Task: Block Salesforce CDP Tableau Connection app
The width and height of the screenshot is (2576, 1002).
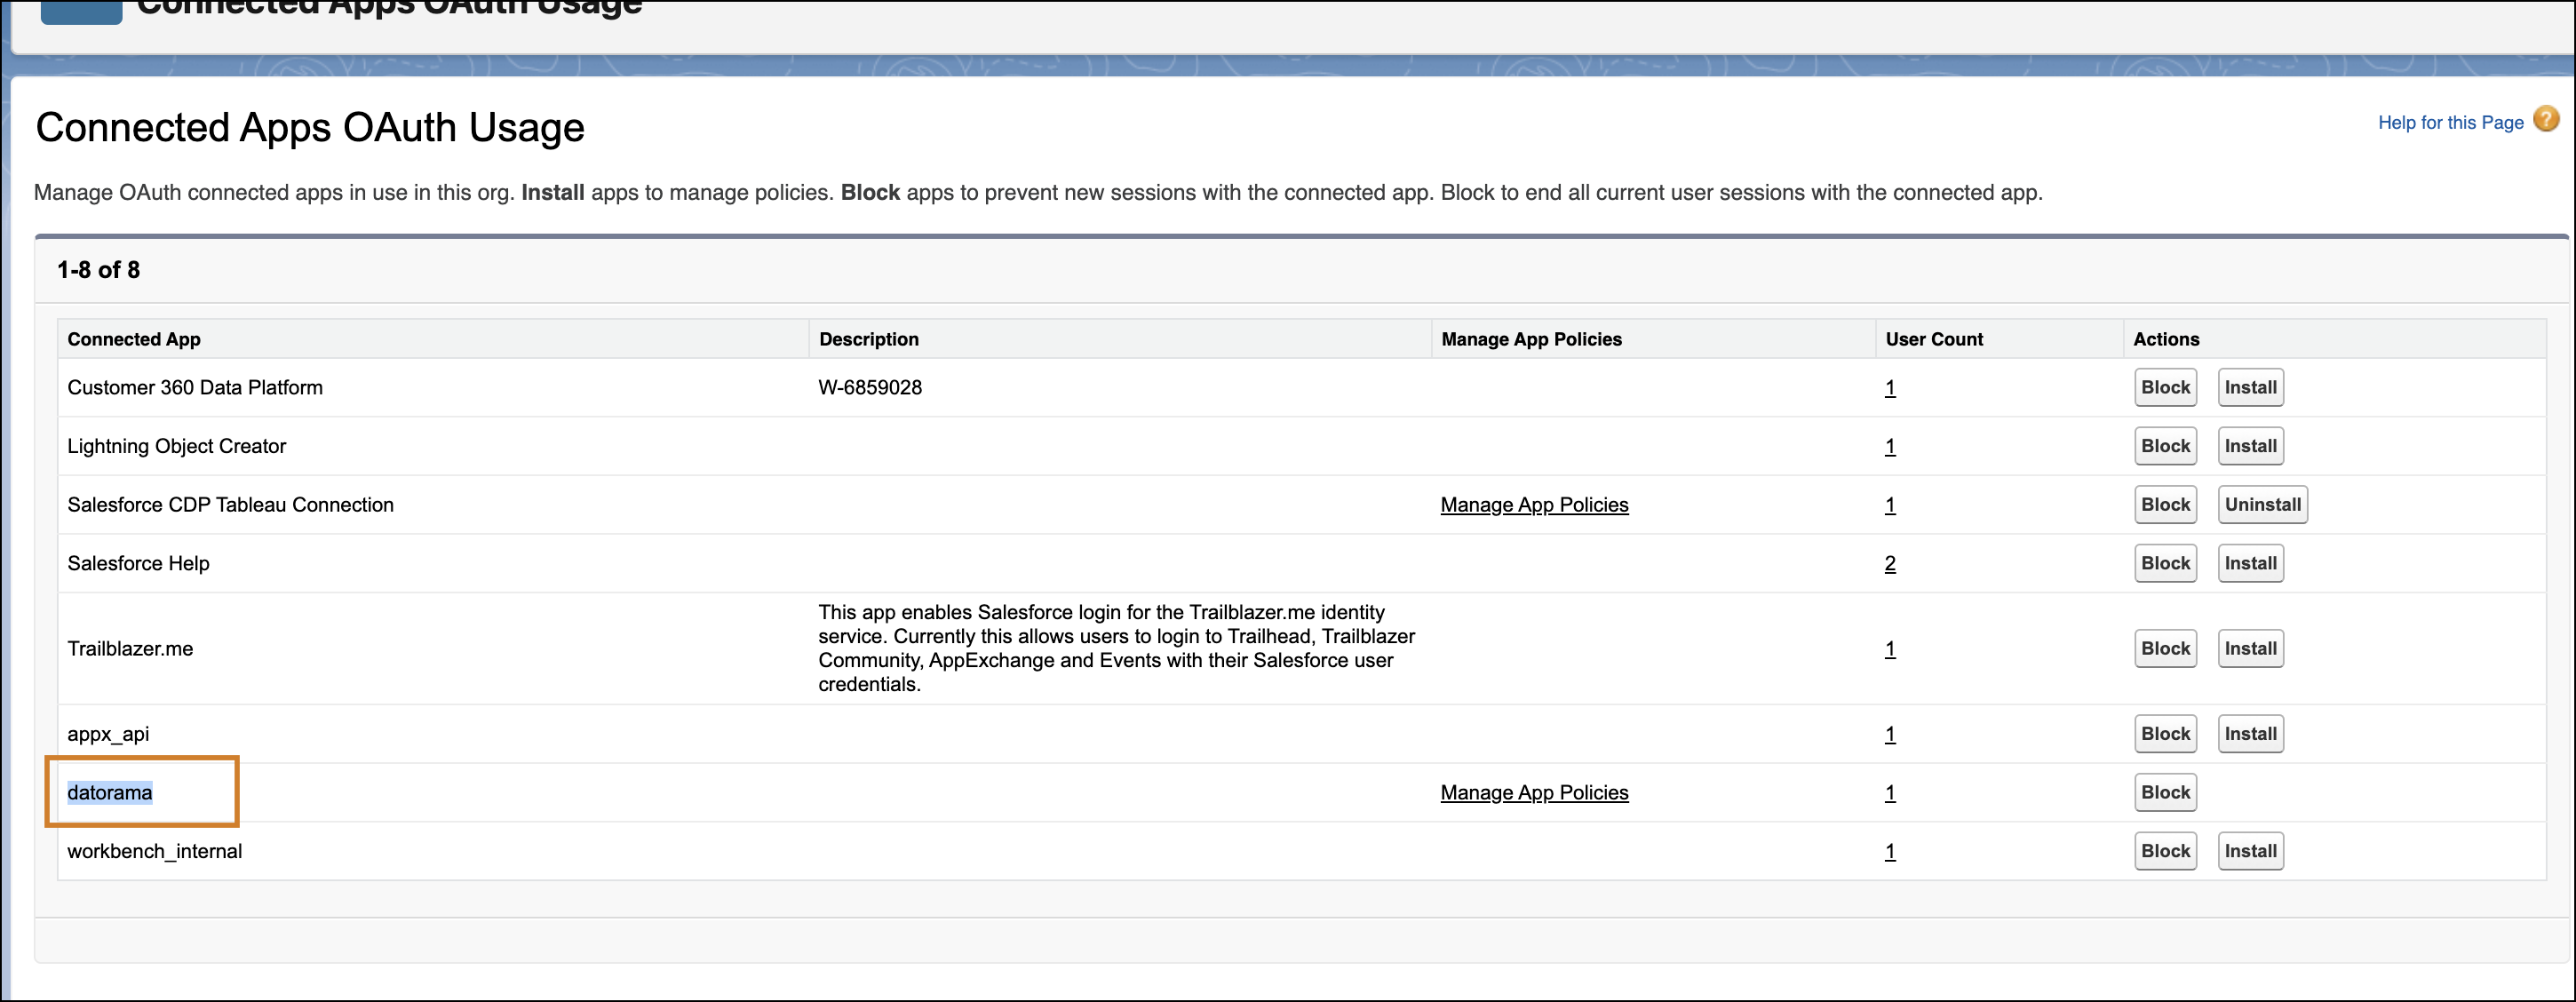Action: pyautogui.click(x=2165, y=505)
